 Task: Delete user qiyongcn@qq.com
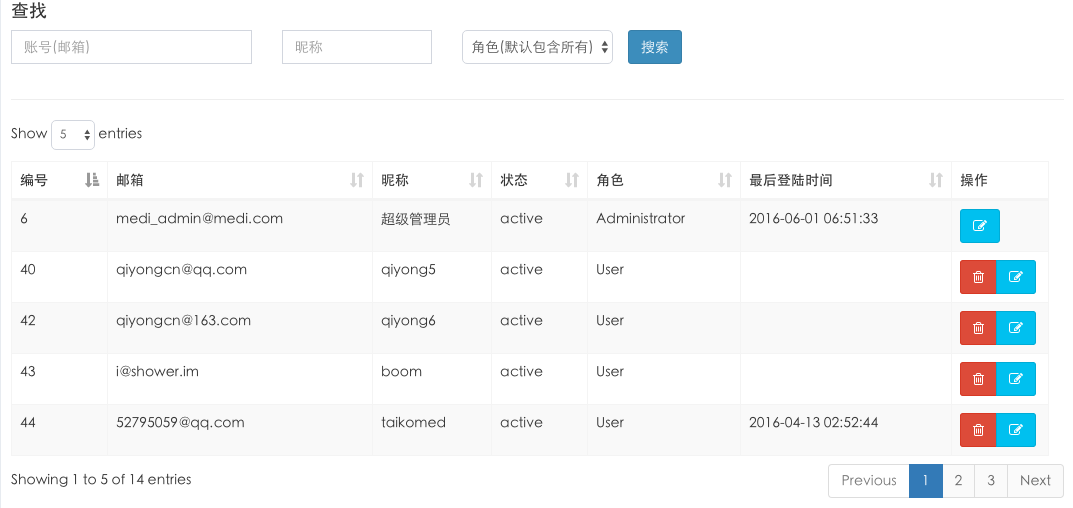[x=978, y=277]
